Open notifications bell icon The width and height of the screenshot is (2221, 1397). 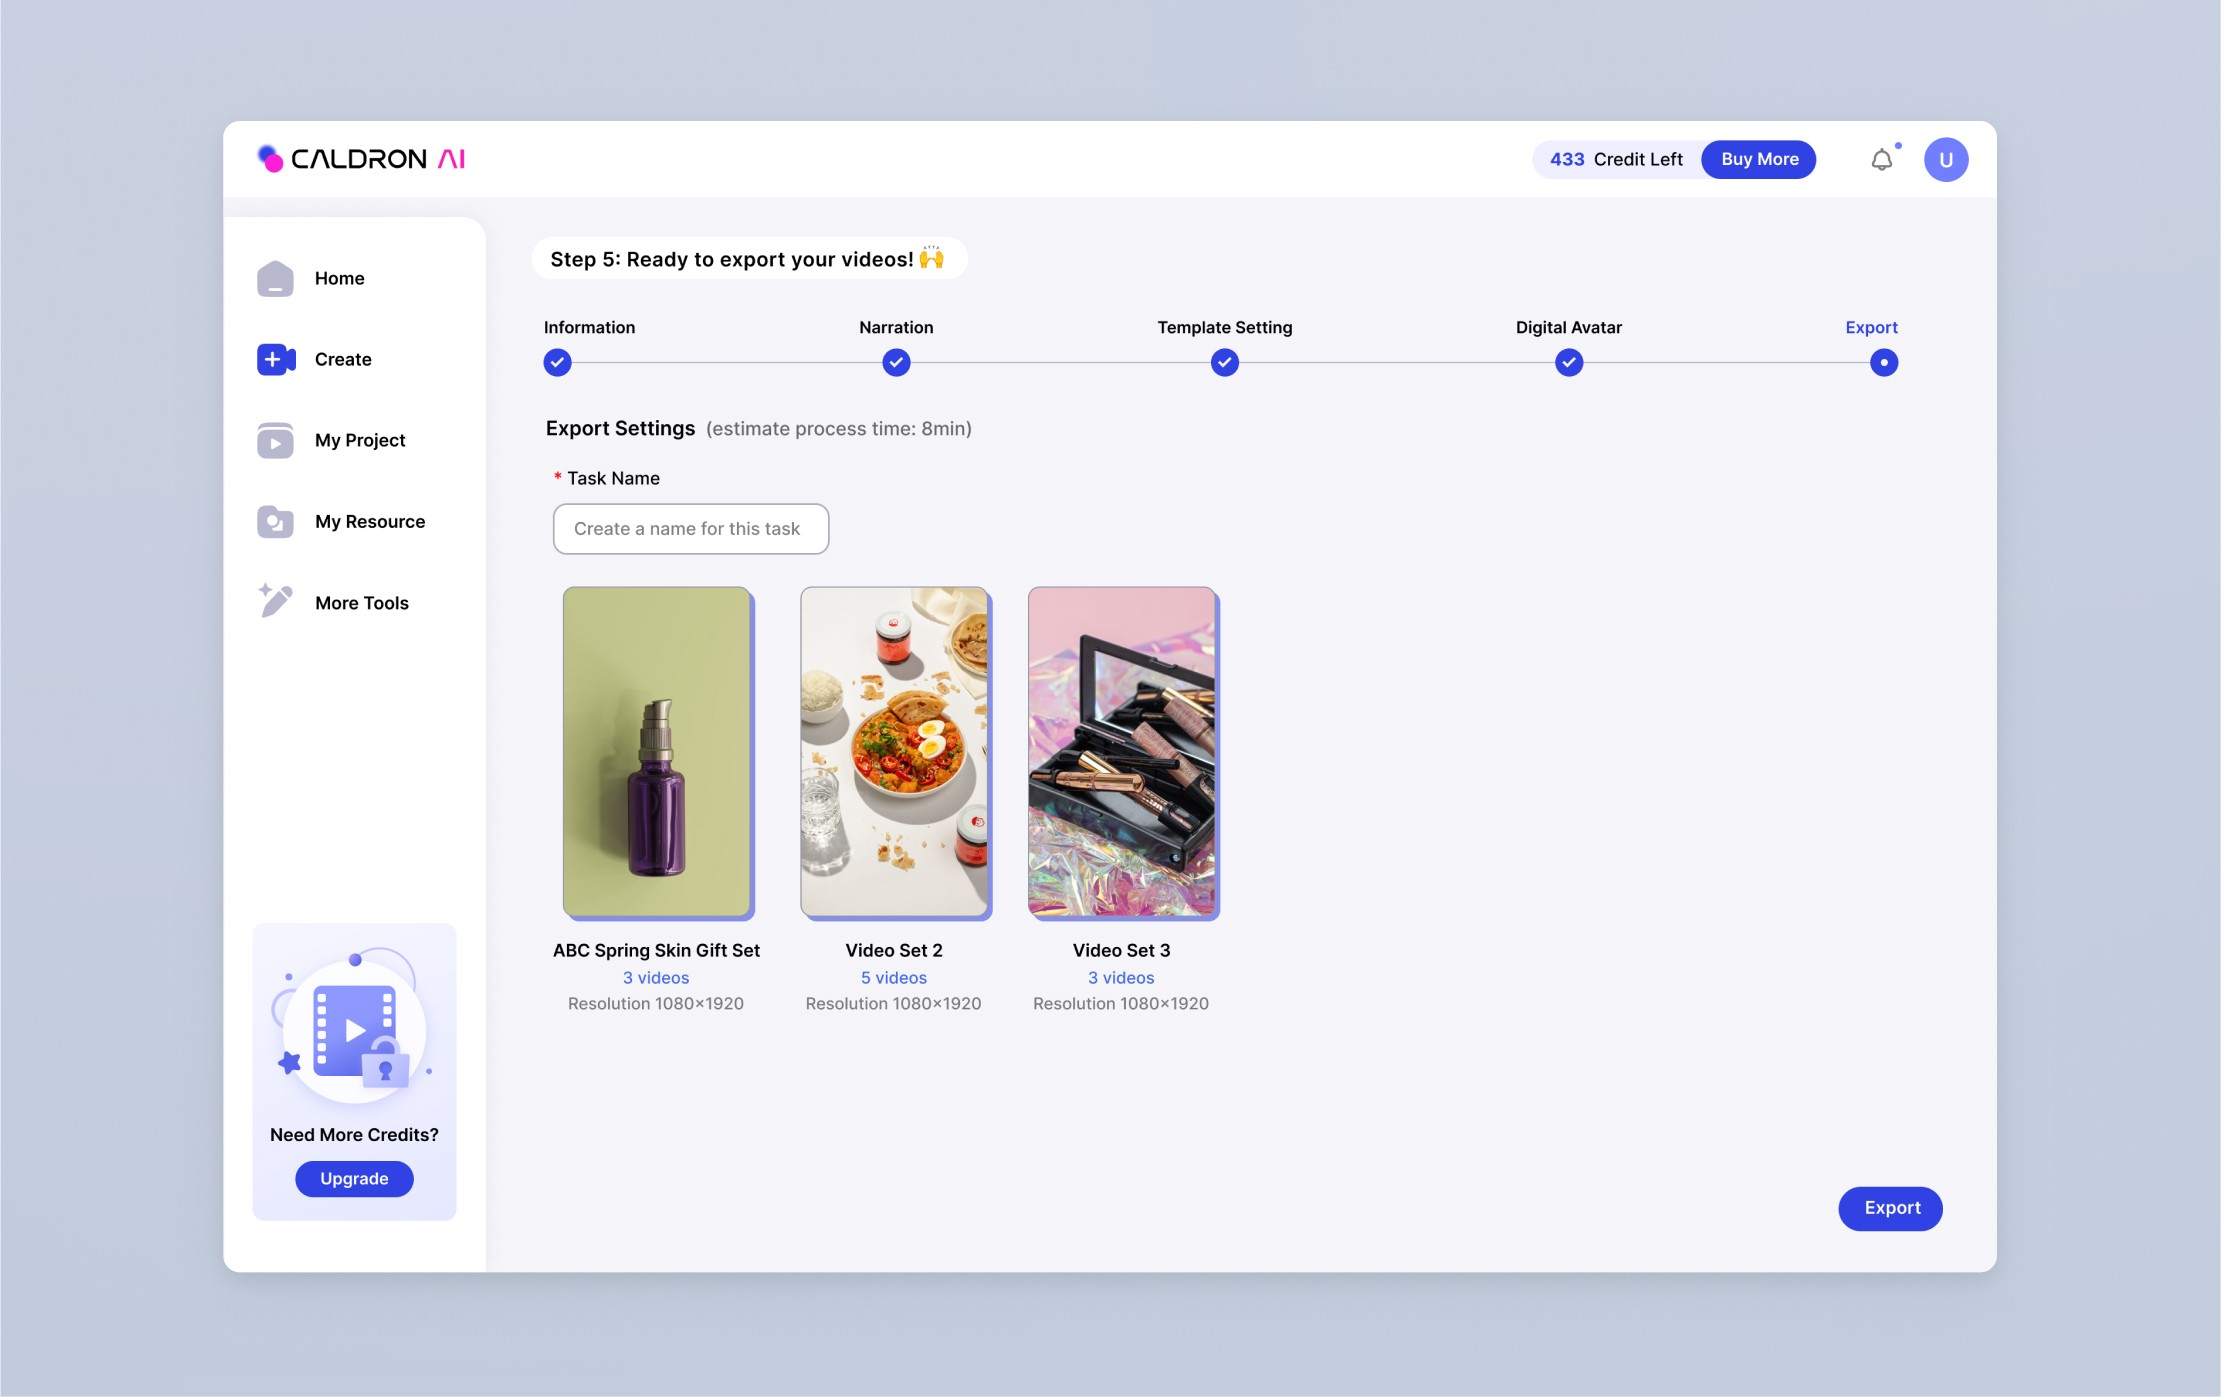[1881, 160]
